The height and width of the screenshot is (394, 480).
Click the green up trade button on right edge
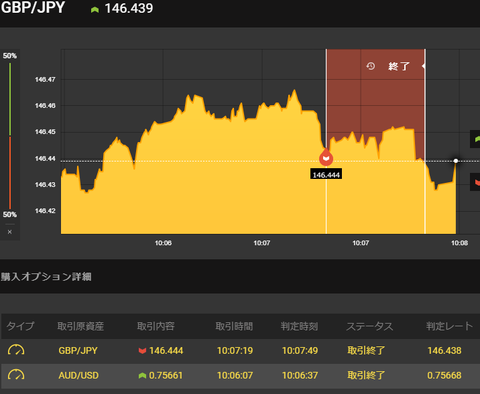click(x=475, y=139)
